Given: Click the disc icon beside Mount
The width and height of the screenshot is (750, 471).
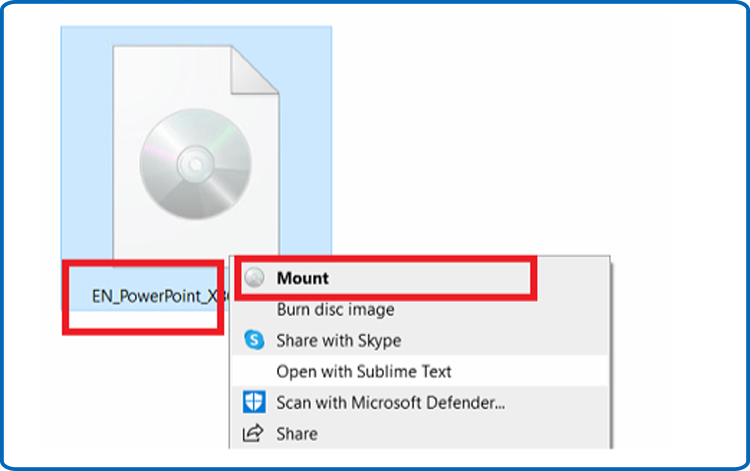Looking at the screenshot, I should coord(254,278).
